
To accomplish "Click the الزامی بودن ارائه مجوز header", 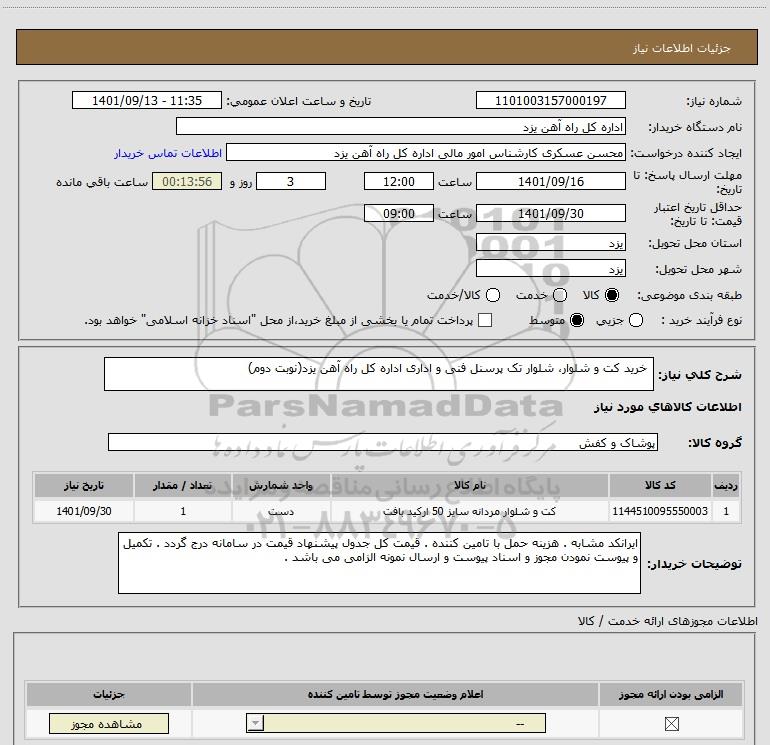I will [x=671, y=694].
